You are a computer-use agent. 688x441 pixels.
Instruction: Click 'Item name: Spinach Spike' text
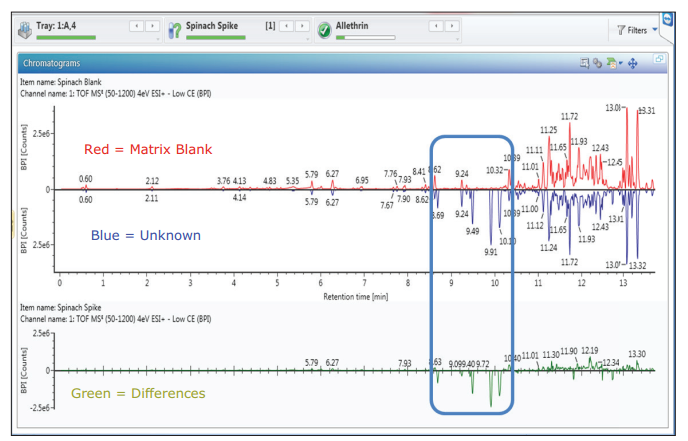(x=61, y=308)
